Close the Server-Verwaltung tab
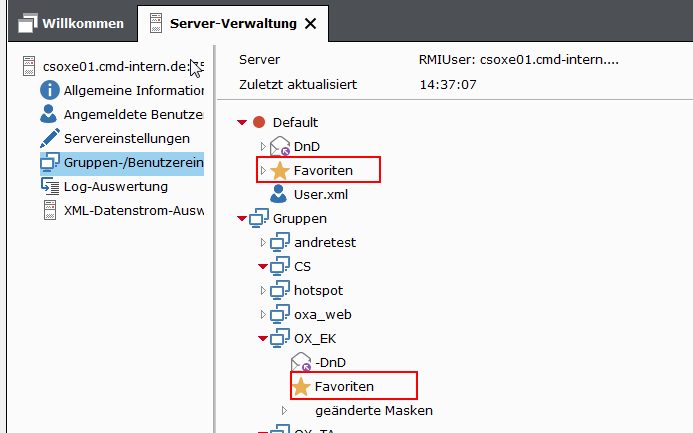Image resolution: width=693 pixels, height=433 pixels. pos(311,24)
